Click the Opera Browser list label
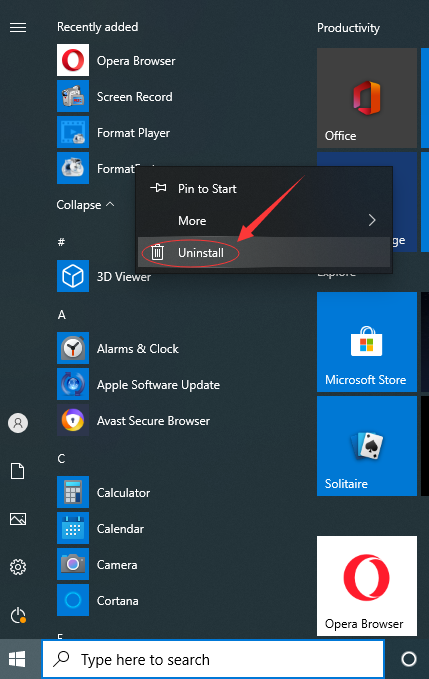This screenshot has width=429, height=679. coord(136,61)
